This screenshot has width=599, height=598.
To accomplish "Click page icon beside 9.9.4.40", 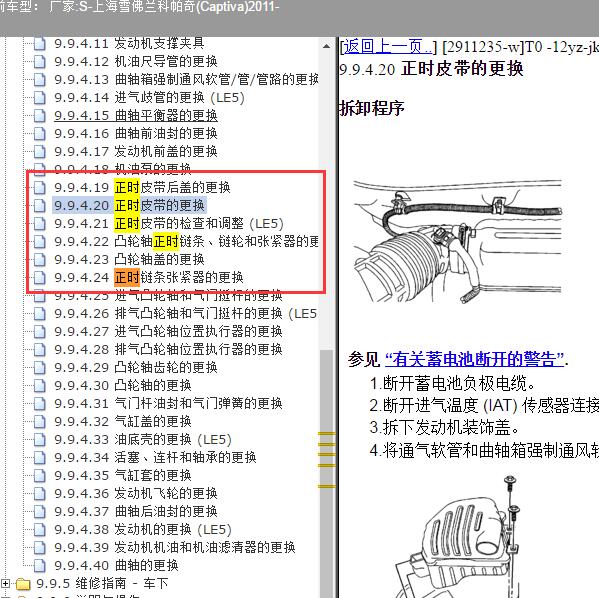I will (40, 566).
